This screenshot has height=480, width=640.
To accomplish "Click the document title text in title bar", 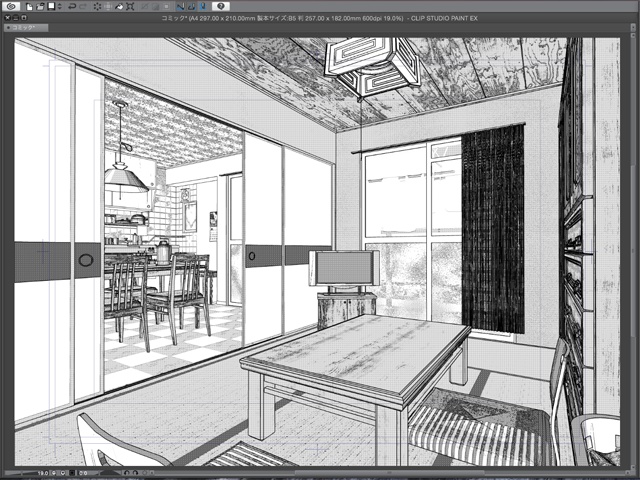I will point(319,18).
